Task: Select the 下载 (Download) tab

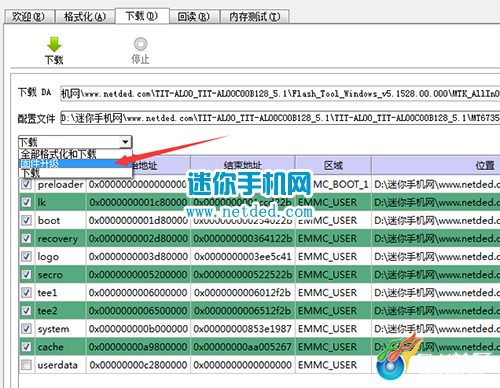Action: click(x=142, y=16)
